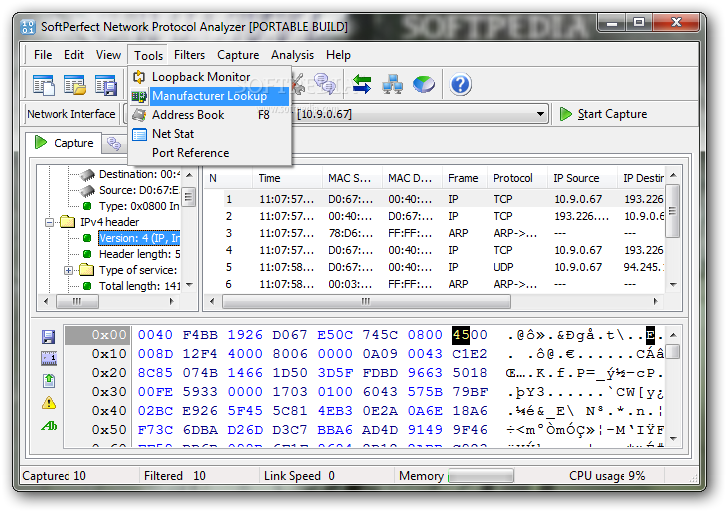
Task: Select Header length tree item
Action: (x=139, y=254)
